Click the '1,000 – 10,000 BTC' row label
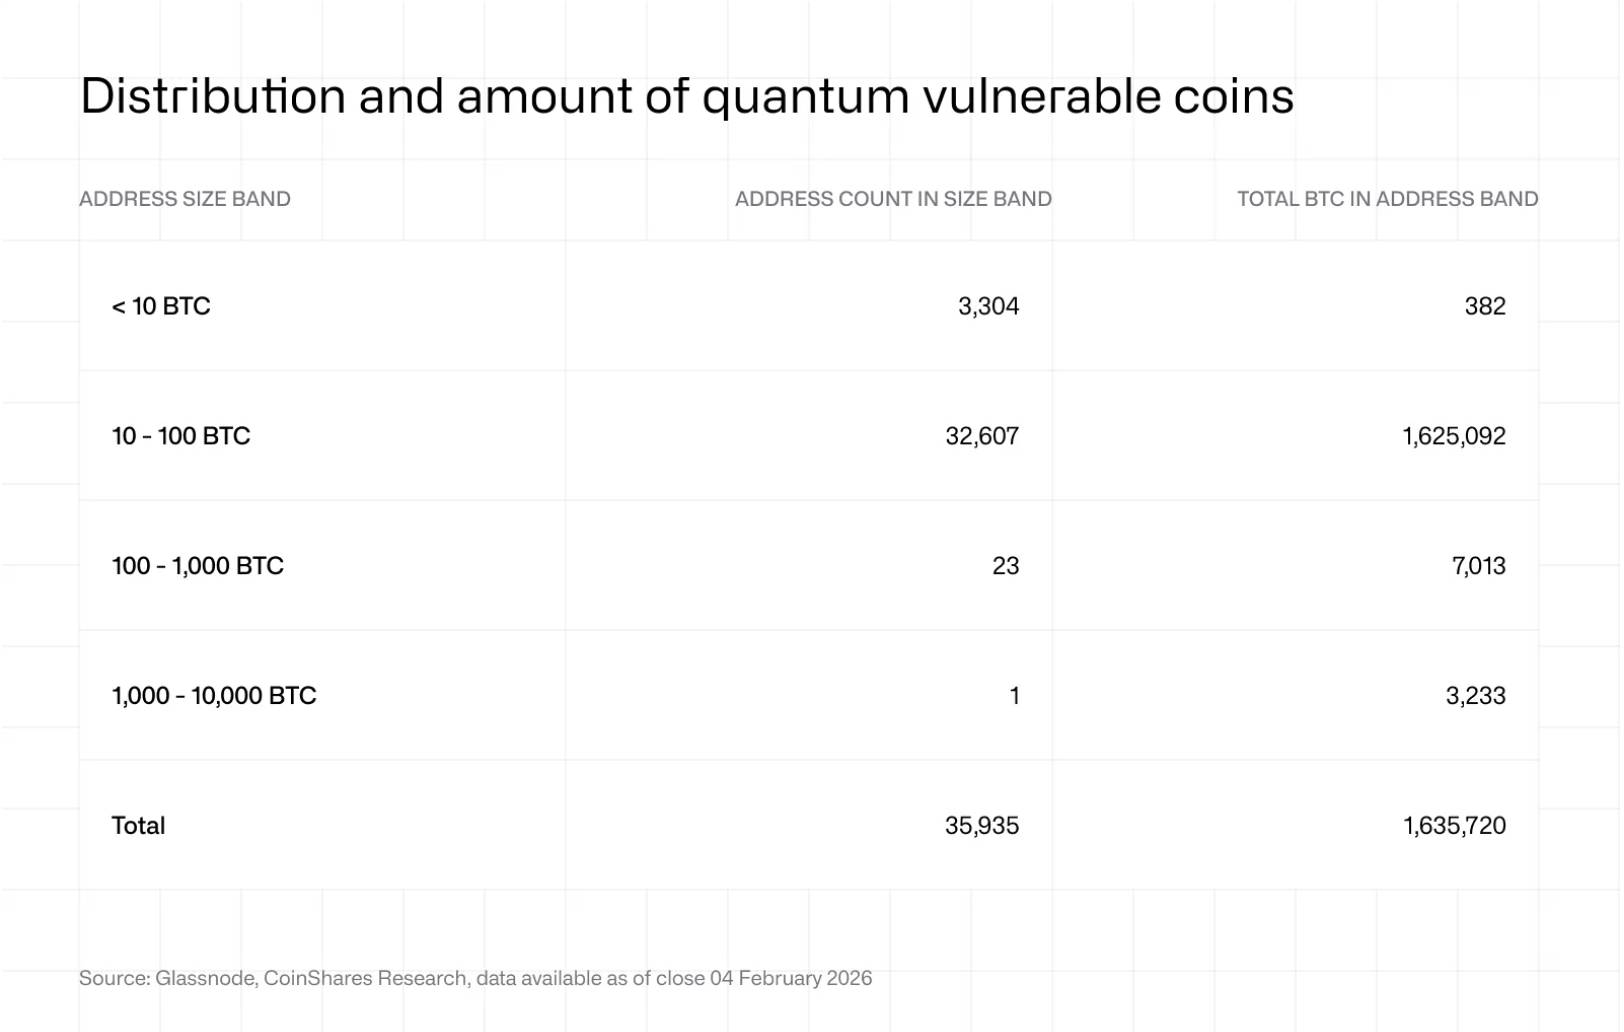 (x=214, y=696)
